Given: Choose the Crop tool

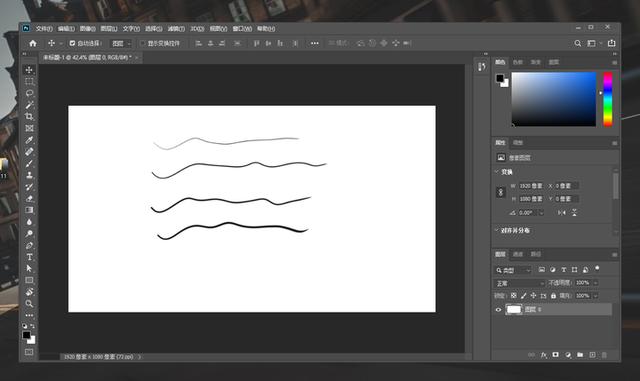Looking at the screenshot, I should pyautogui.click(x=29, y=117).
